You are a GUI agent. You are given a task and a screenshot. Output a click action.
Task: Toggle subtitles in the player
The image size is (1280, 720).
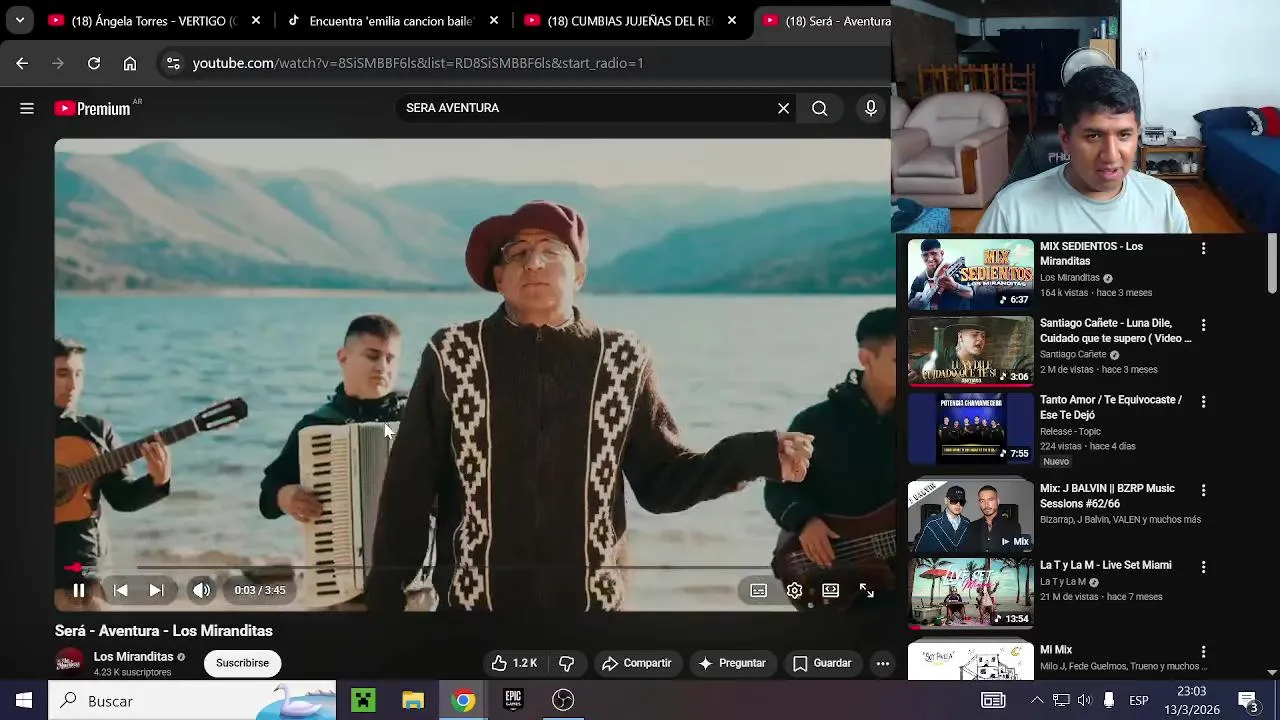pyautogui.click(x=759, y=590)
